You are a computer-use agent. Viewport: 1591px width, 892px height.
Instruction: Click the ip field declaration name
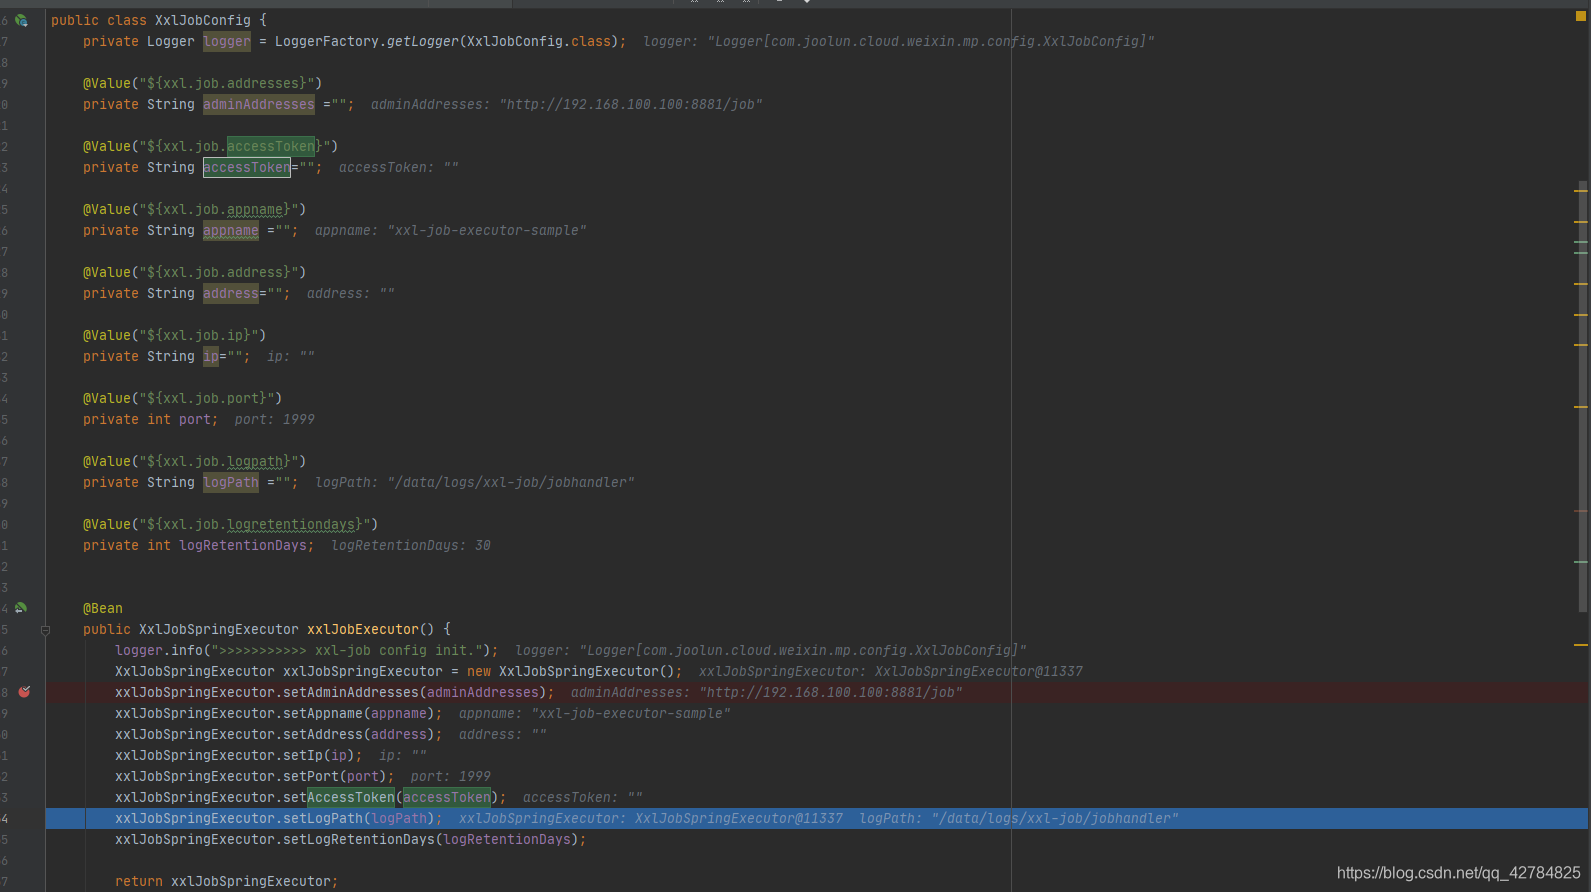(211, 356)
